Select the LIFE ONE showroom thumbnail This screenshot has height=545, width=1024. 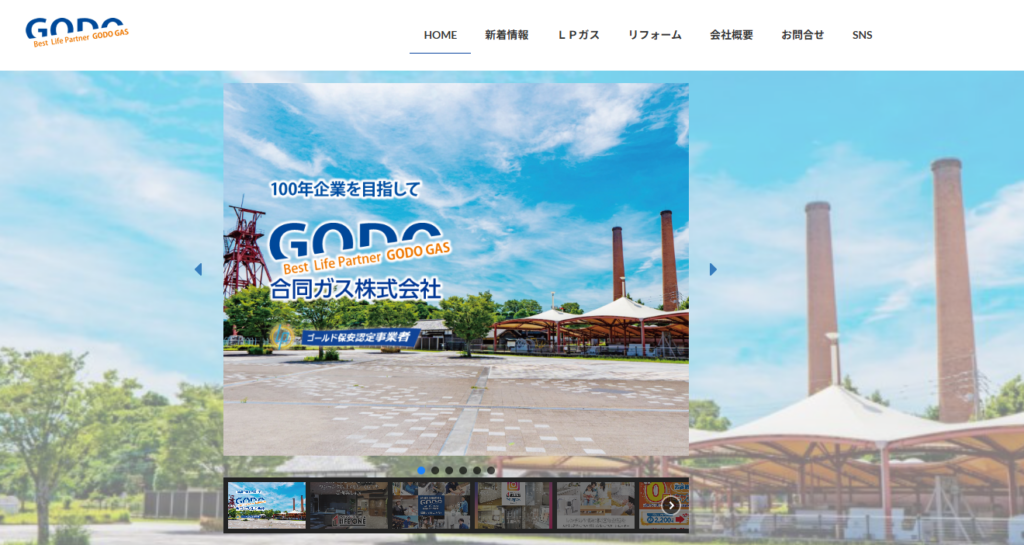click(x=348, y=505)
